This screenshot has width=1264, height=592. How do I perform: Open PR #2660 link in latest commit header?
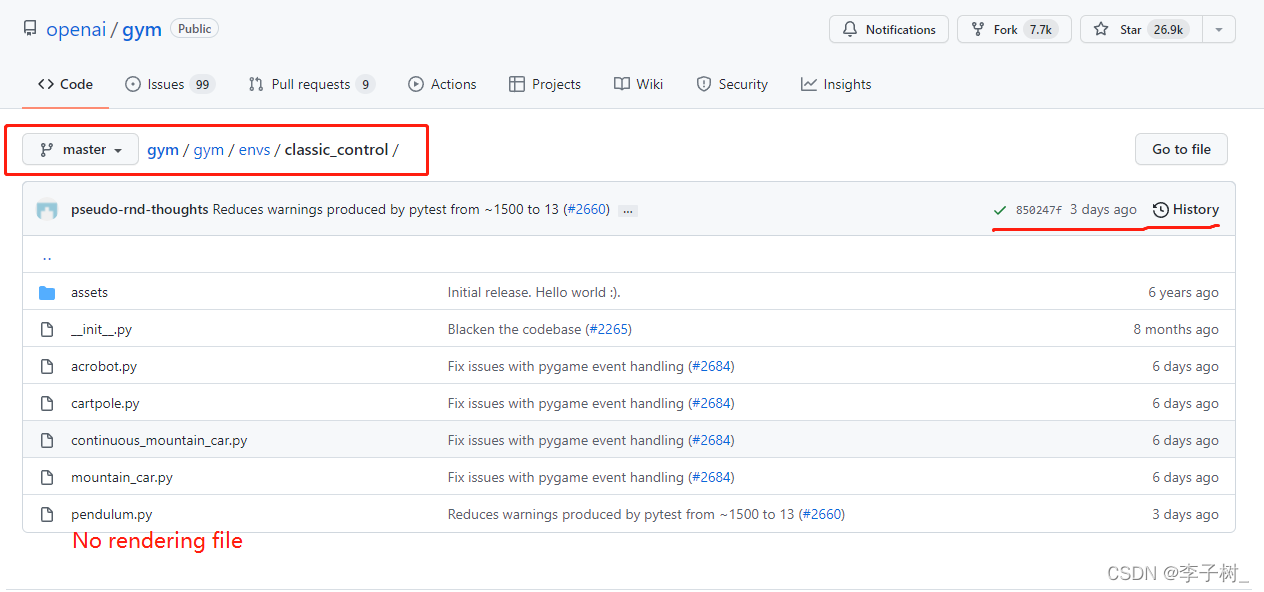click(586, 209)
